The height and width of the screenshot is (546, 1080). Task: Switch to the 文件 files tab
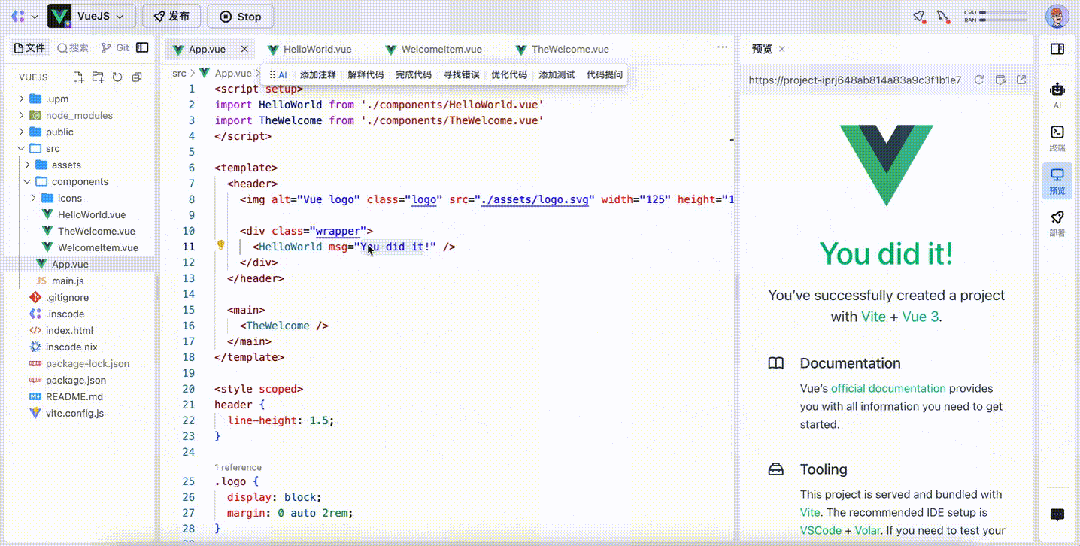tap(30, 48)
